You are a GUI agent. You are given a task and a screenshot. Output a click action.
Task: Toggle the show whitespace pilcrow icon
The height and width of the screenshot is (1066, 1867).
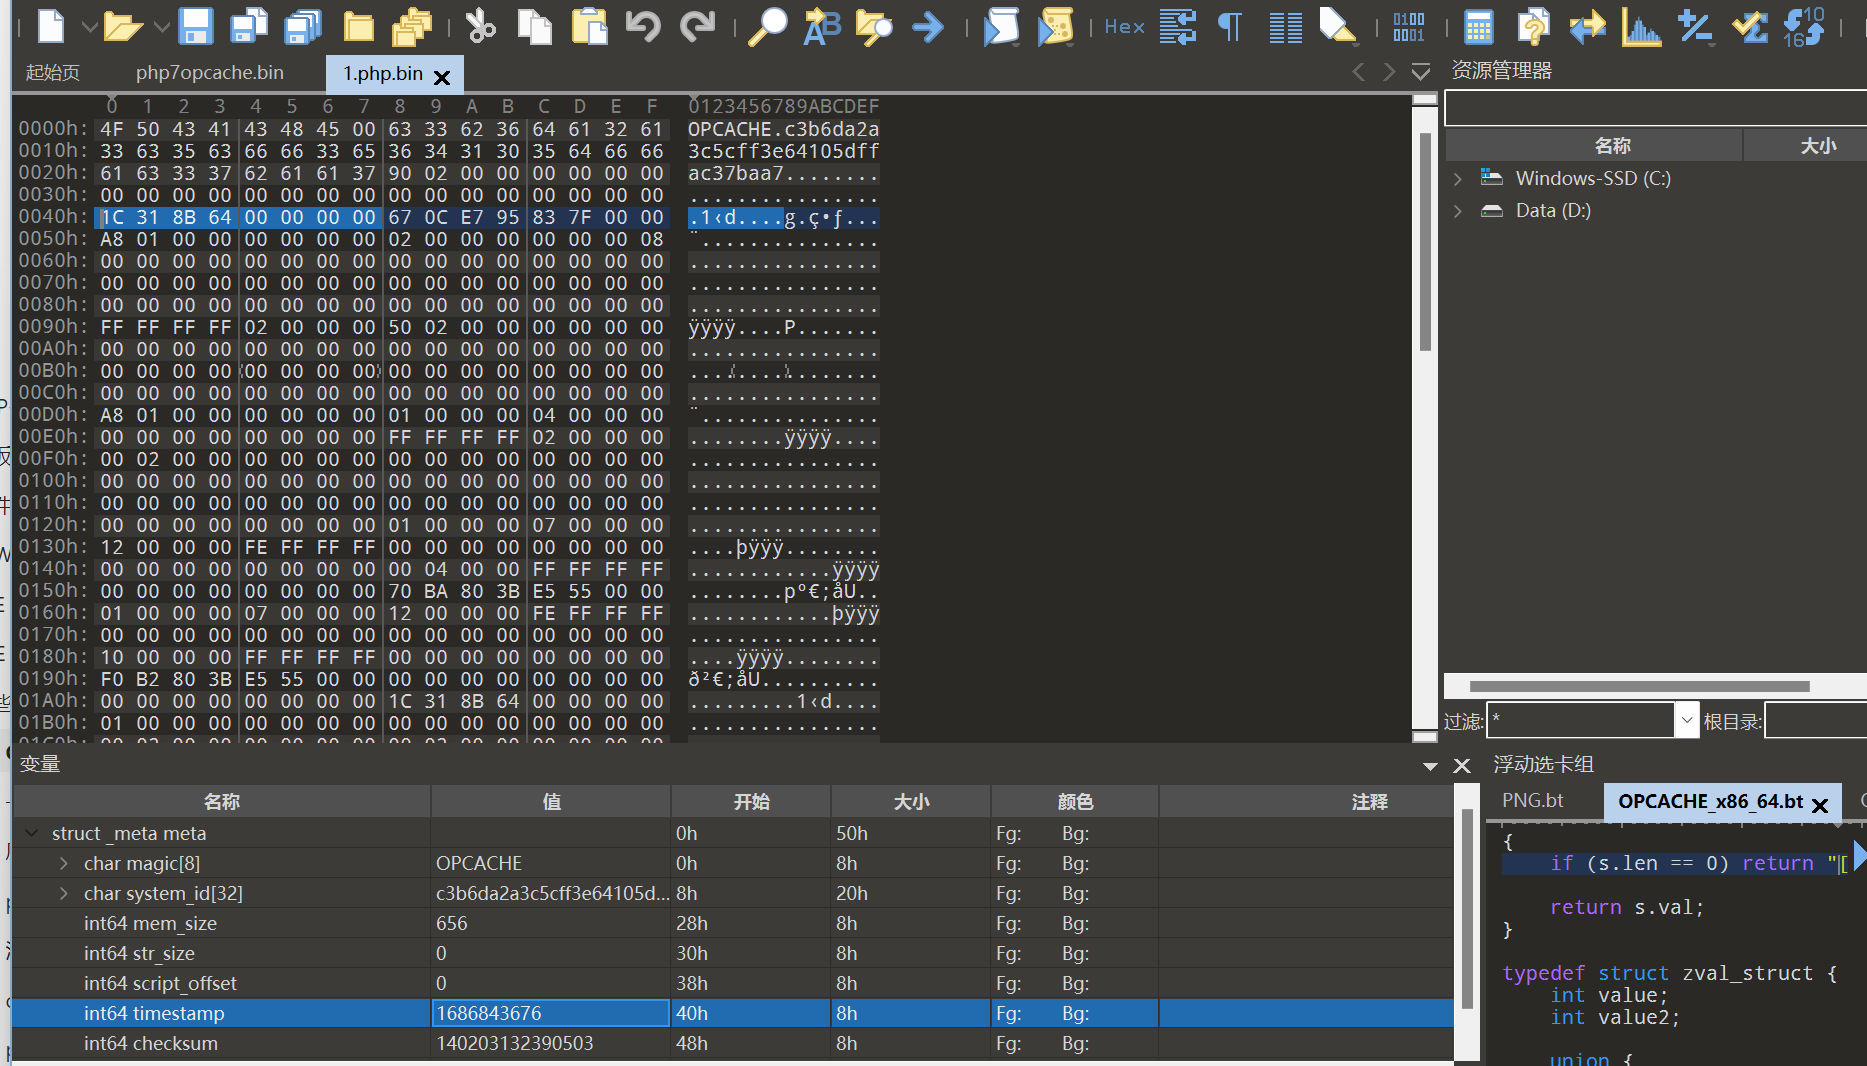[1231, 27]
